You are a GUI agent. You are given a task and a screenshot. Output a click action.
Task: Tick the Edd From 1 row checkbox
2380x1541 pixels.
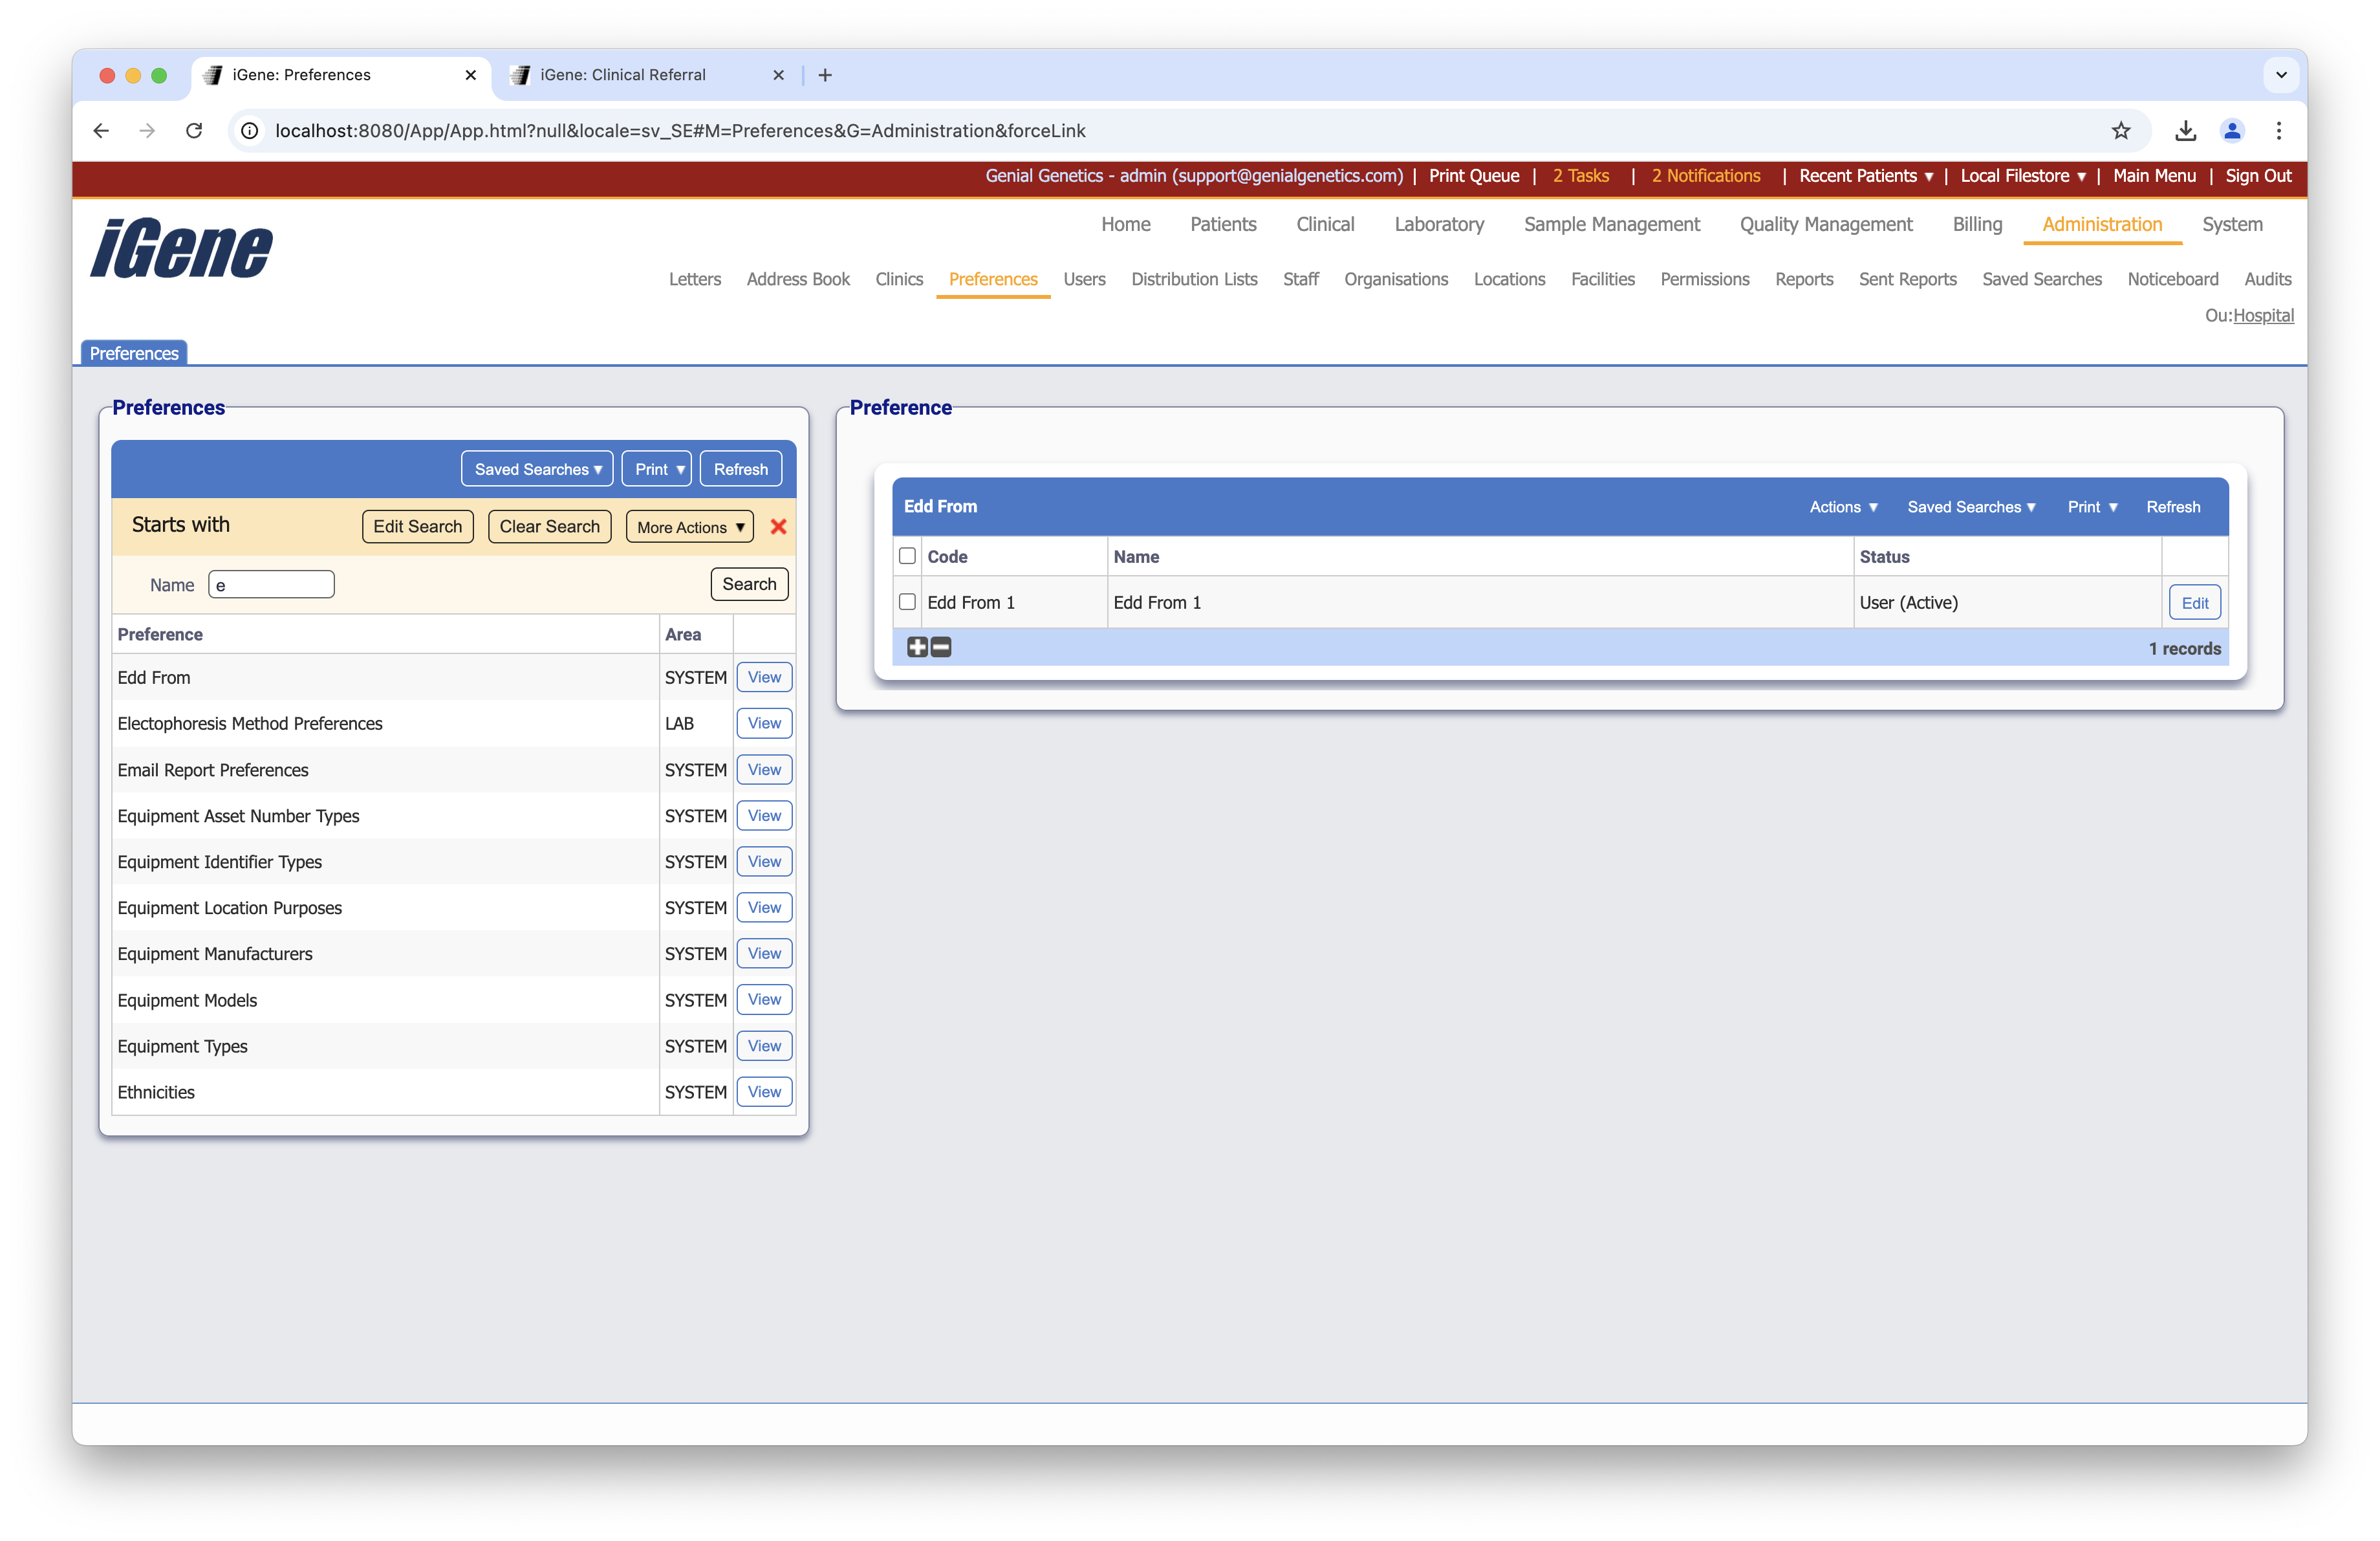(x=907, y=602)
